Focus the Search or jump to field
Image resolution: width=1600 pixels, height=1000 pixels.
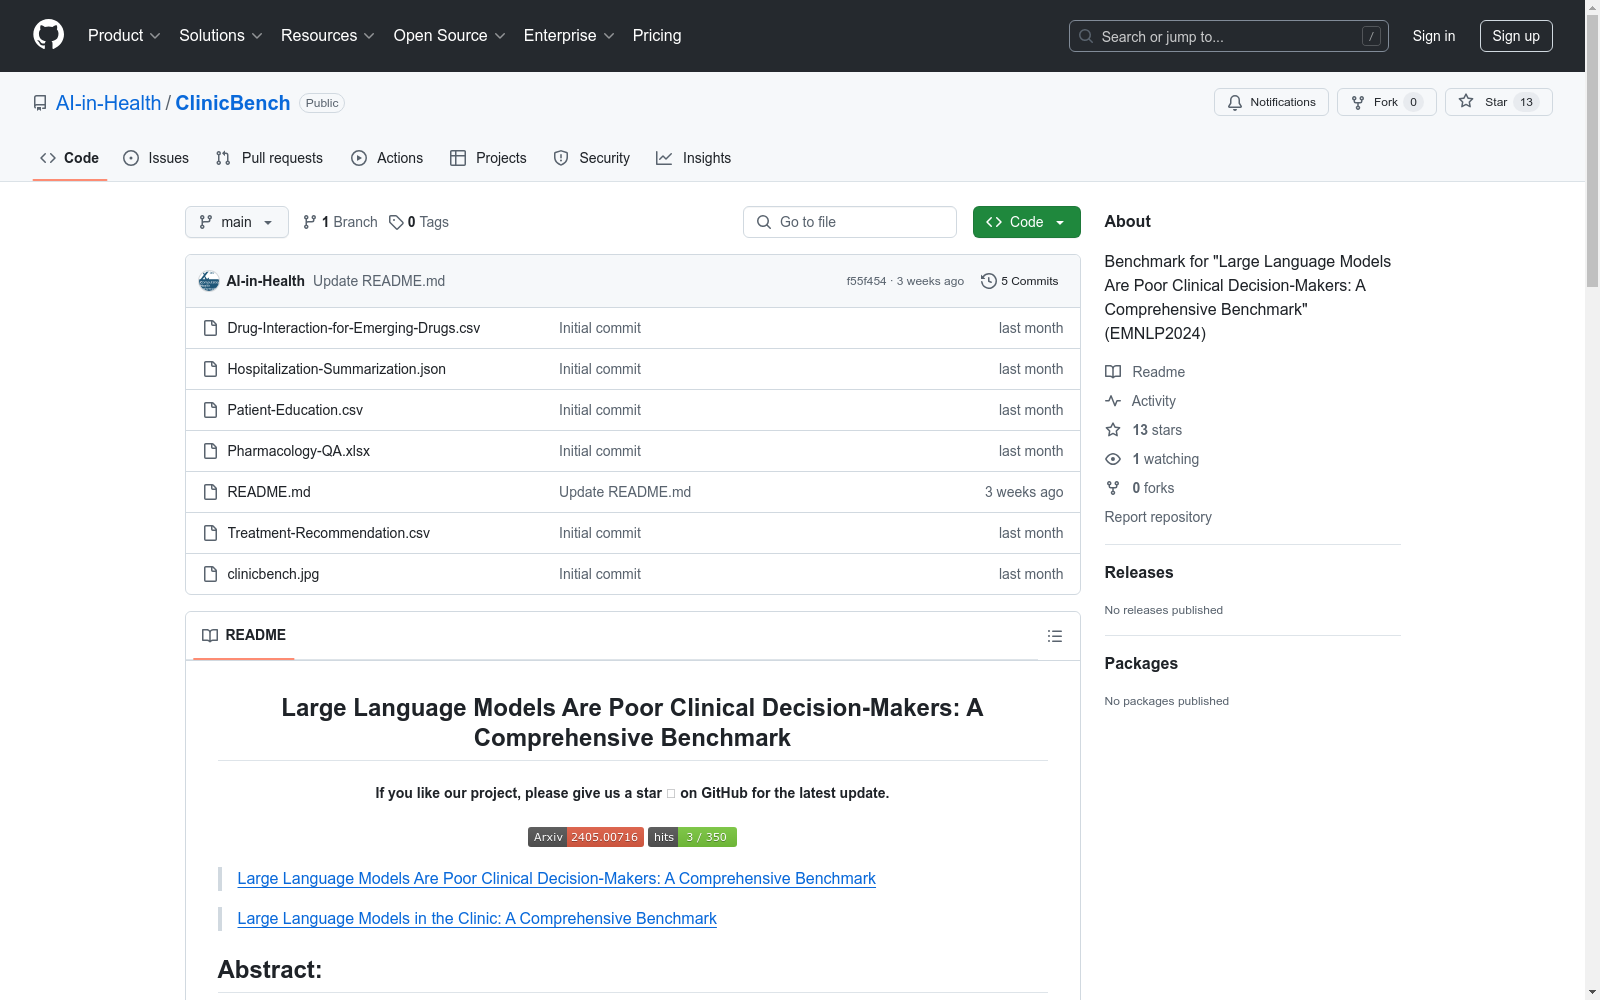point(1229,36)
